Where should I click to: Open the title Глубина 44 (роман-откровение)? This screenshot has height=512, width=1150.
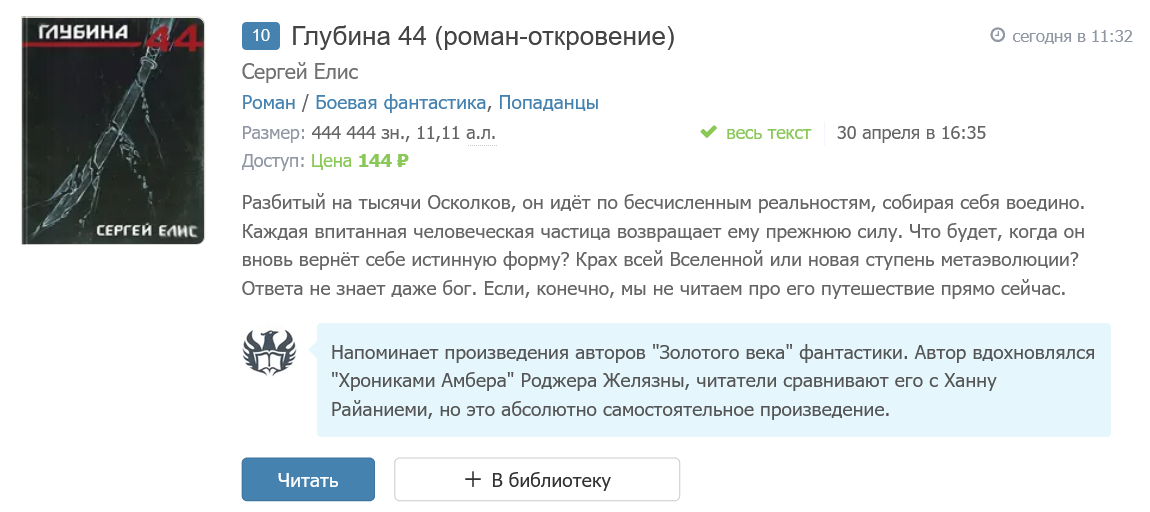[x=483, y=37]
